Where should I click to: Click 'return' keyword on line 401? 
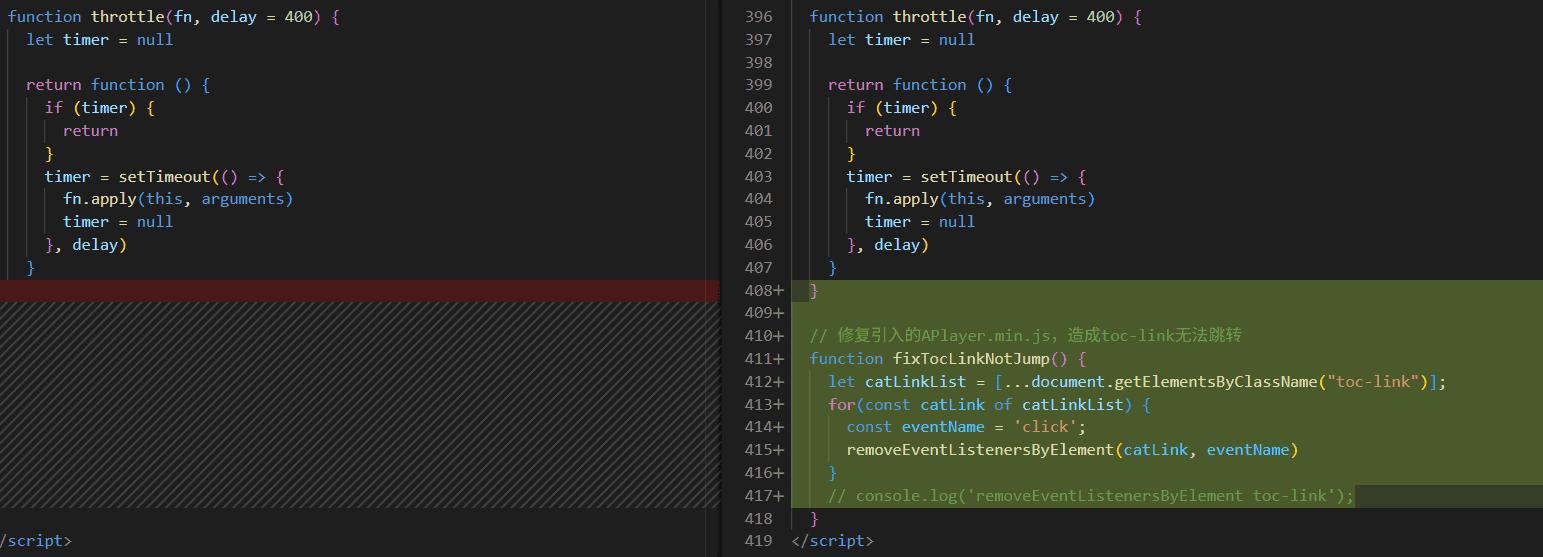coord(892,131)
